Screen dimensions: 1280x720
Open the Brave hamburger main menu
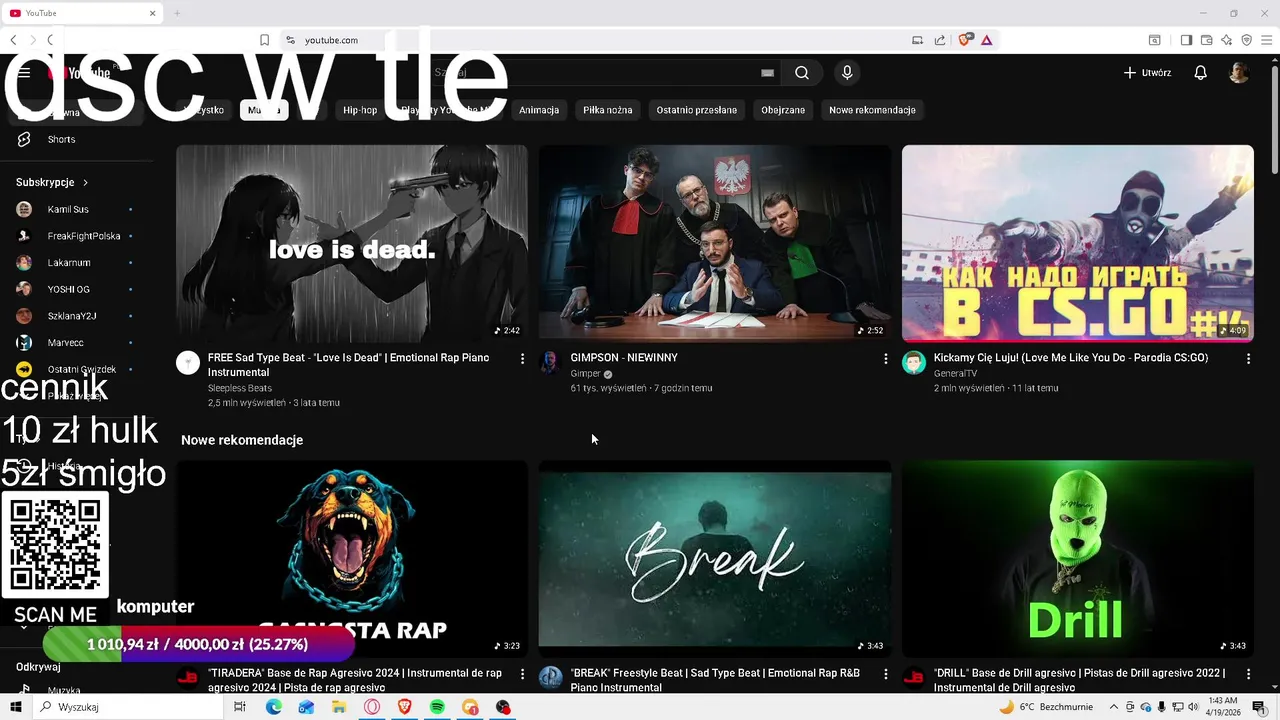click(x=1266, y=40)
